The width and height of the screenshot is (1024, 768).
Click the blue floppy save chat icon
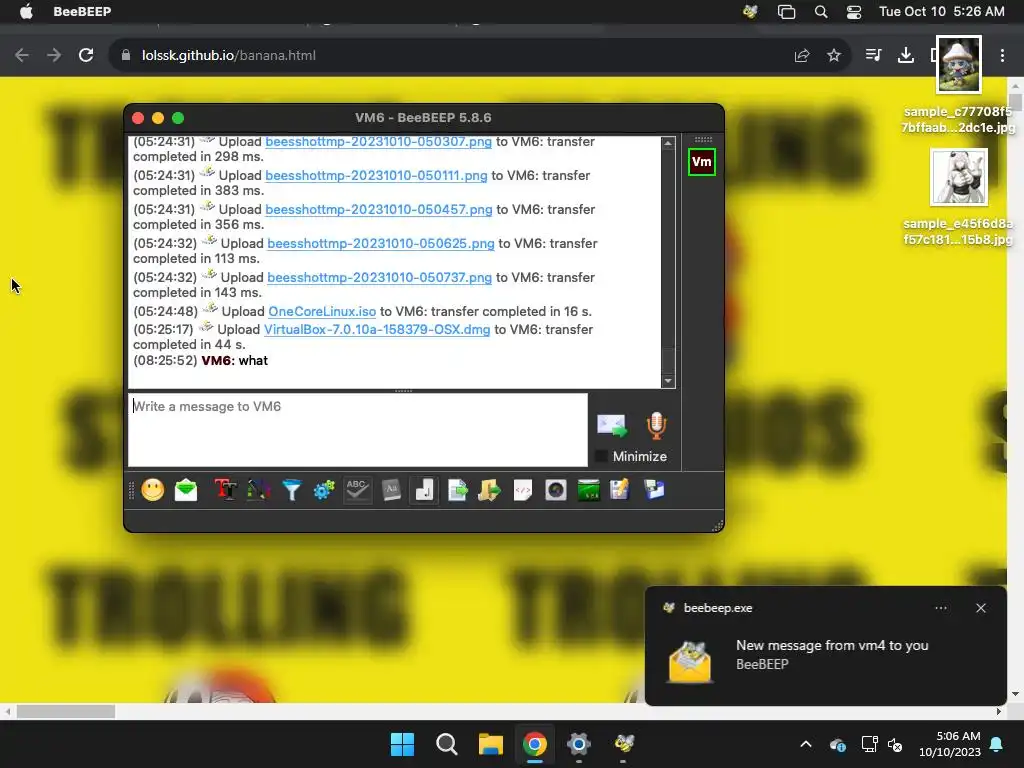654,490
